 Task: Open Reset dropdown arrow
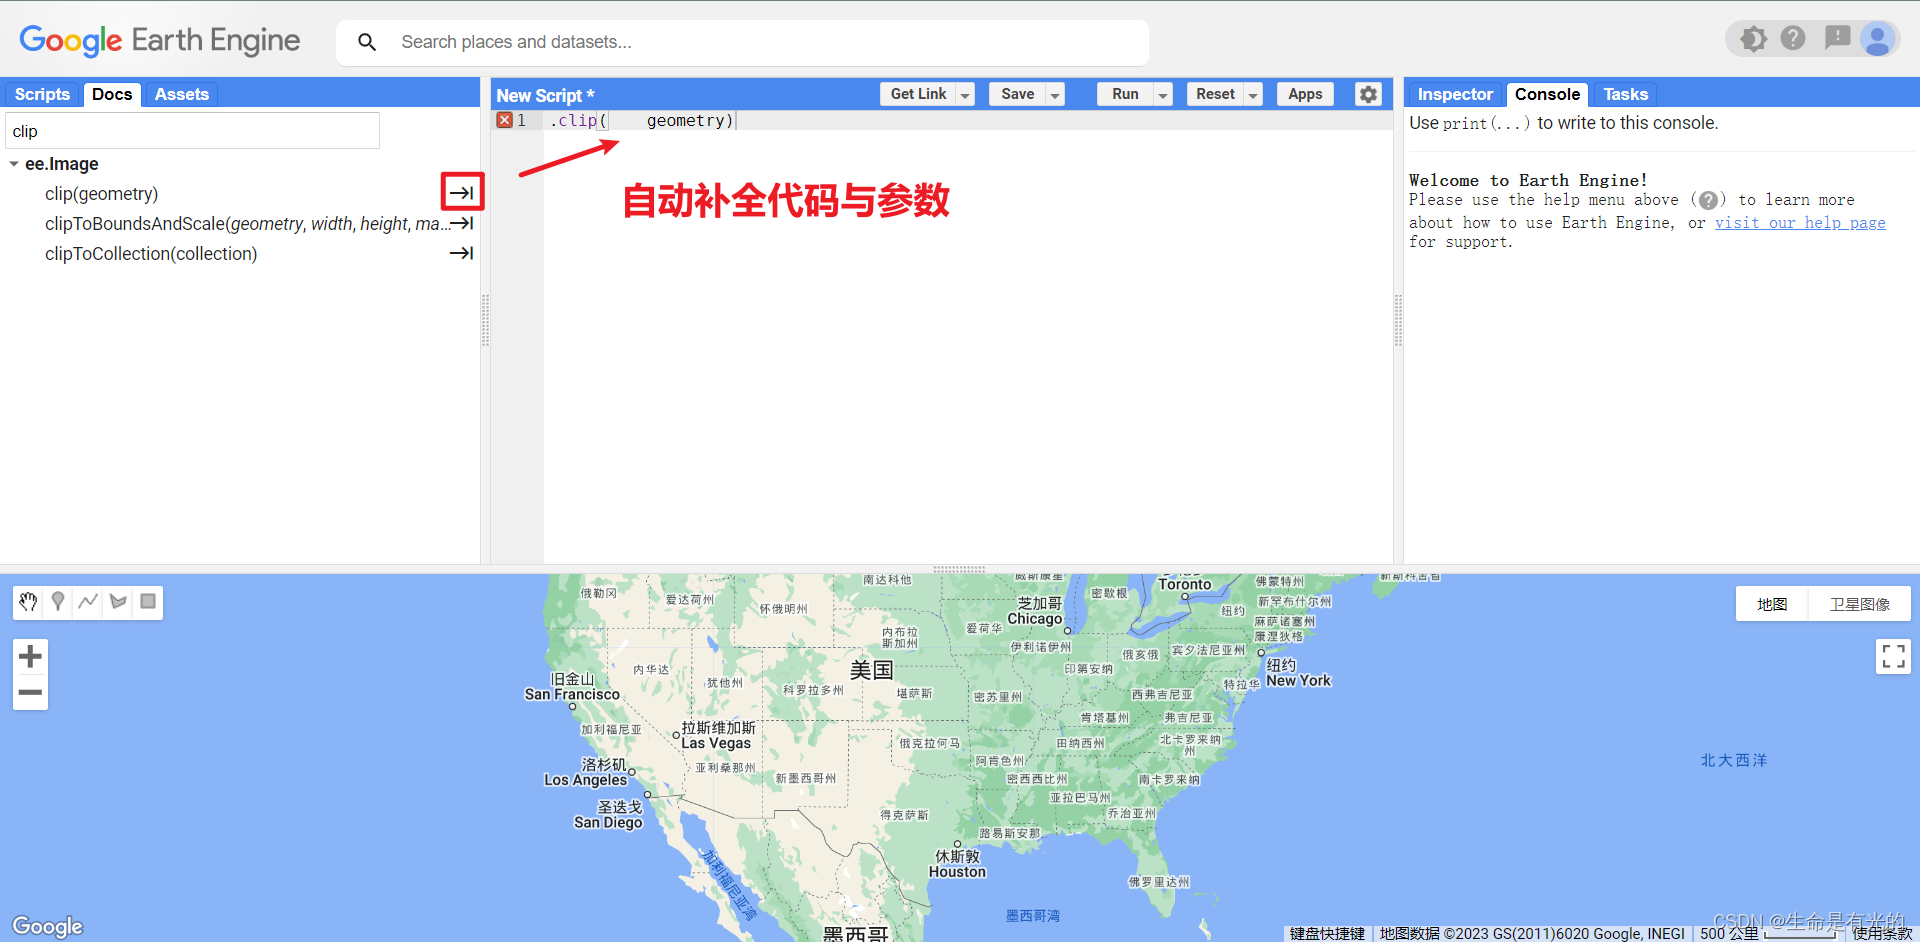coord(1253,94)
